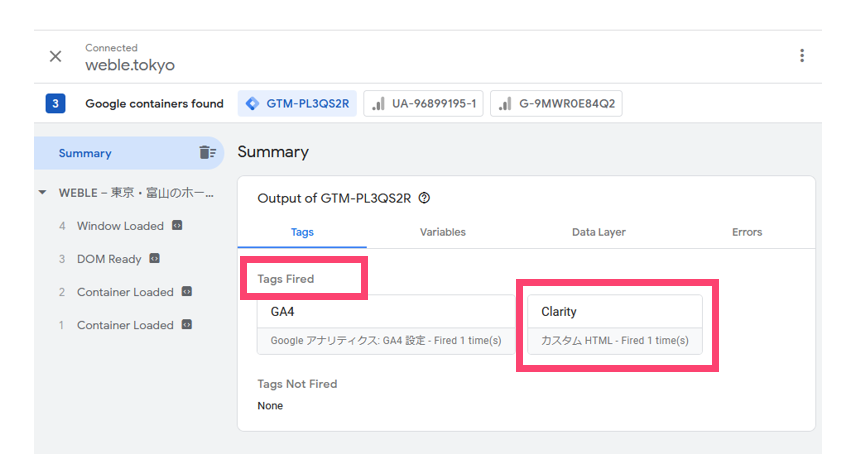This screenshot has height=472, width=856.
Task: Switch to the Variables tab
Action: (x=443, y=232)
